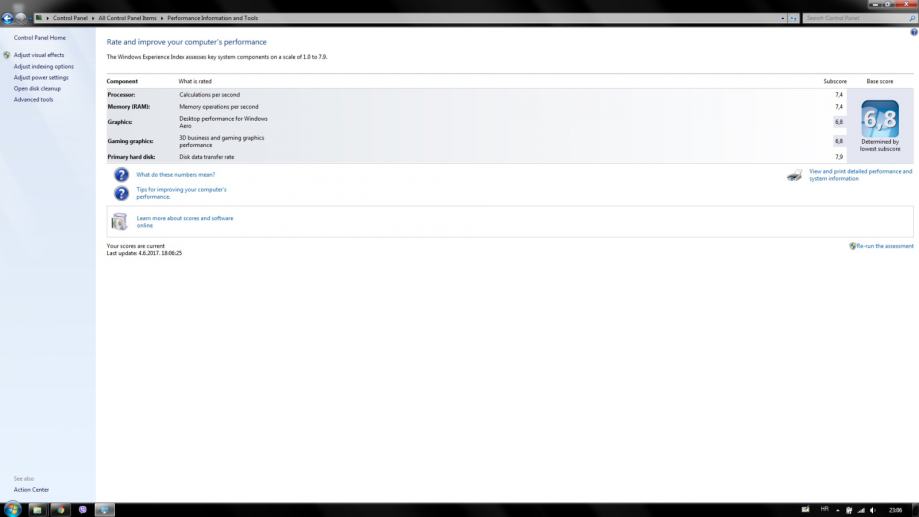Open the file explorer taskbar icon
Screen dimensions: 919x517
[36, 509]
